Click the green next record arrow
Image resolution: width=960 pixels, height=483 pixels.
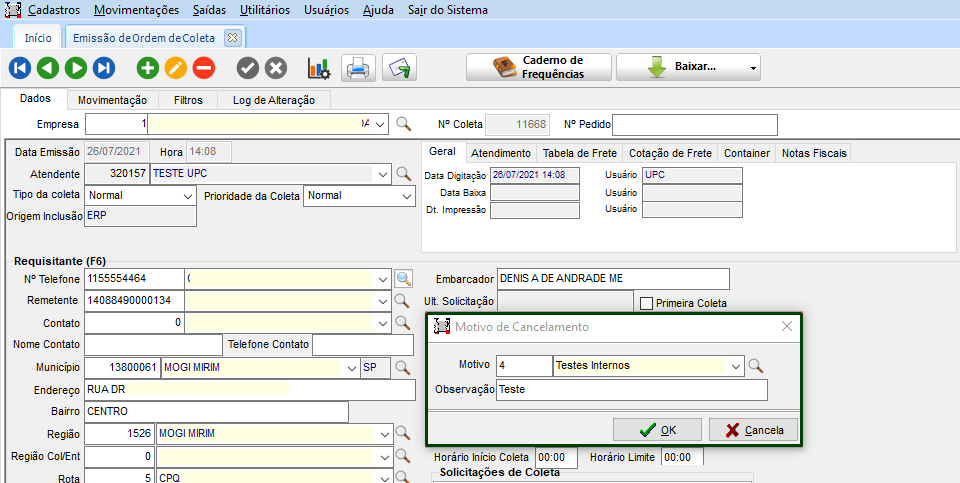click(76, 68)
